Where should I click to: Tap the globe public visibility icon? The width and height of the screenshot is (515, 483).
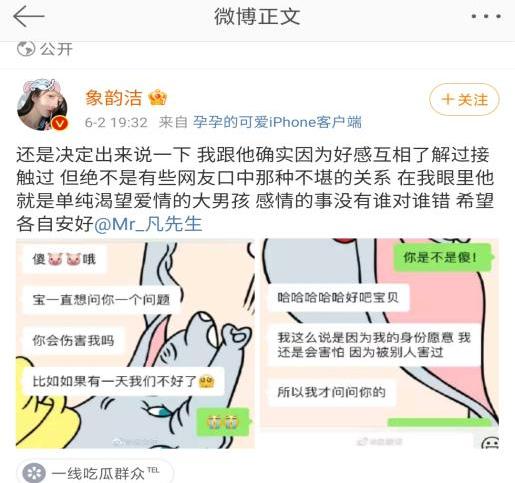(x=26, y=49)
